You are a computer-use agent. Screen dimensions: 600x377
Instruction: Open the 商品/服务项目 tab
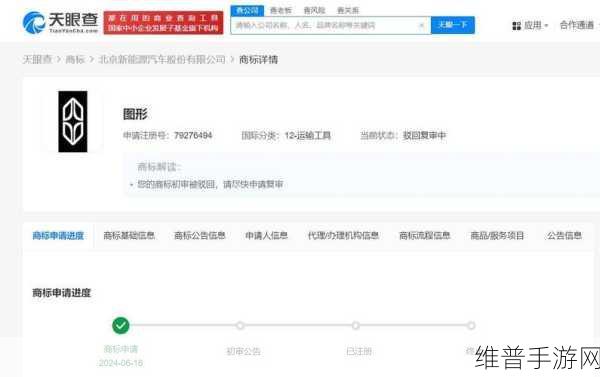point(497,236)
